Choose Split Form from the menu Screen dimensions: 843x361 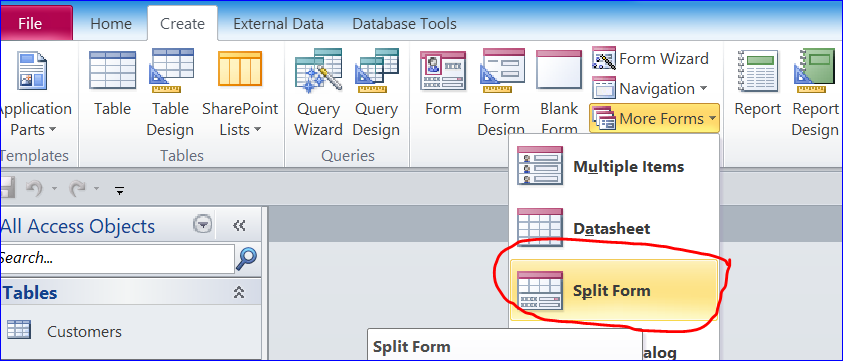coord(613,291)
